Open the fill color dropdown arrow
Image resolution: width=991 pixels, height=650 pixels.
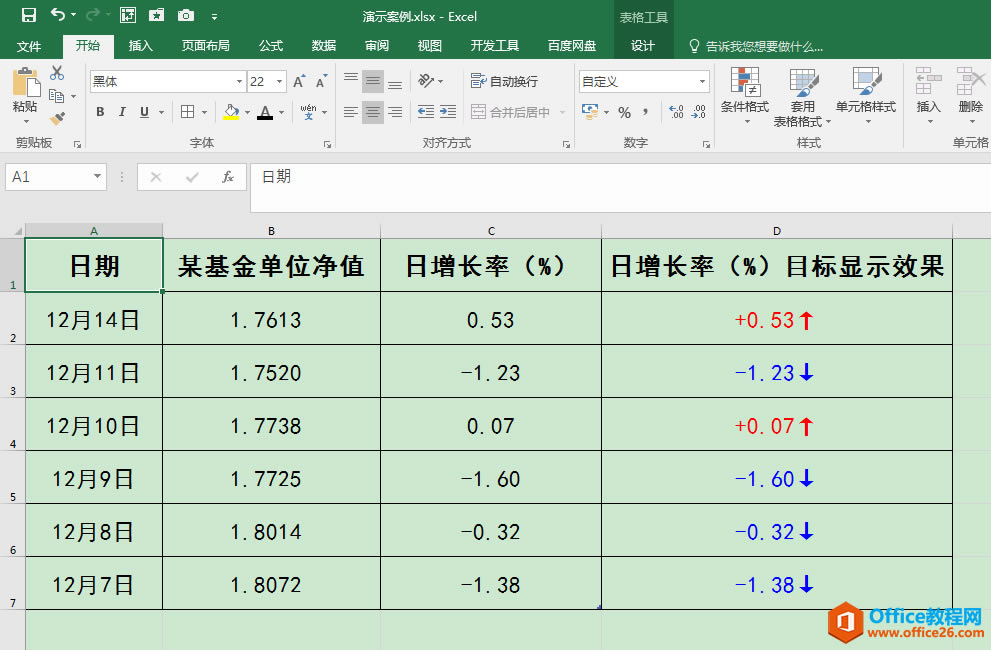[247, 113]
